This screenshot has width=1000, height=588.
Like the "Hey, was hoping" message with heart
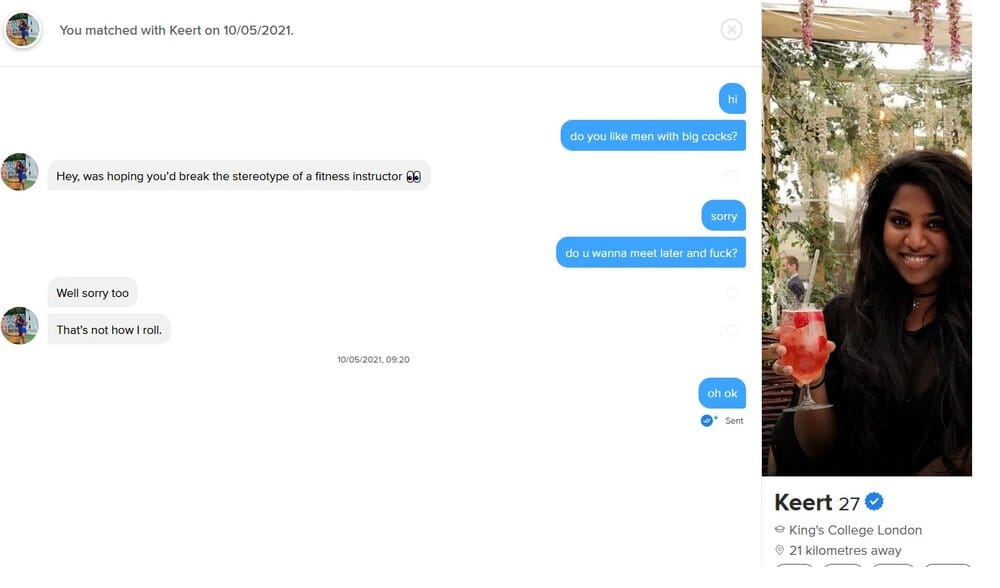click(732, 175)
